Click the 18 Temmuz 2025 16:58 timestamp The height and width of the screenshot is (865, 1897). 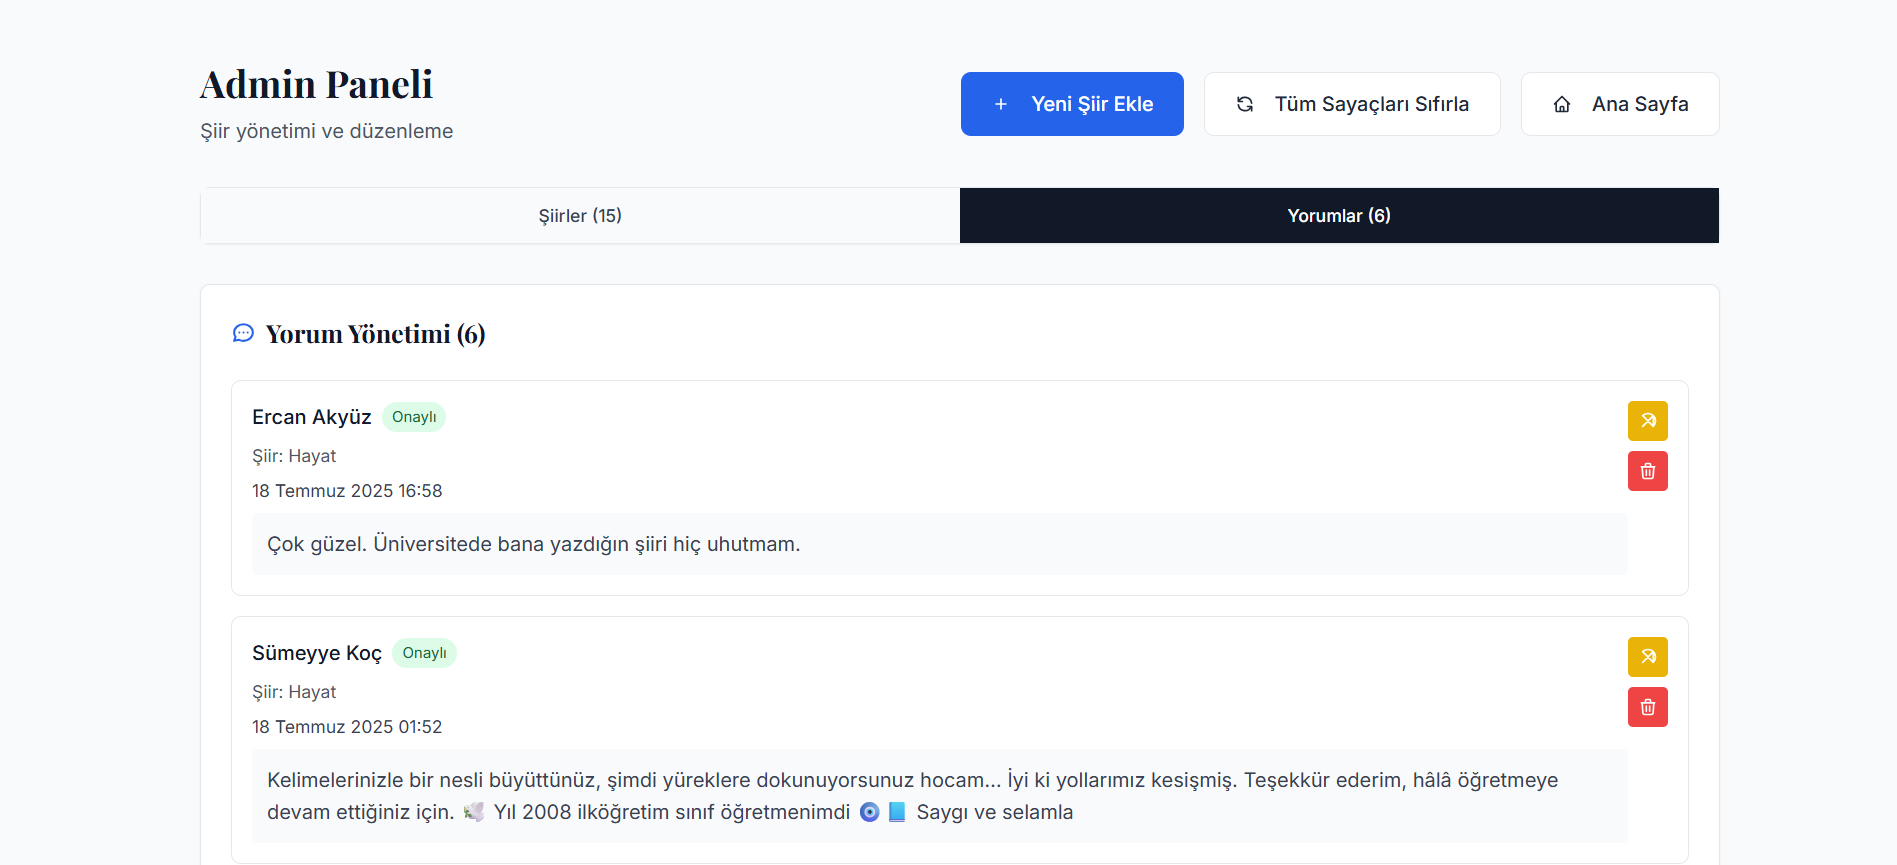pyautogui.click(x=347, y=491)
